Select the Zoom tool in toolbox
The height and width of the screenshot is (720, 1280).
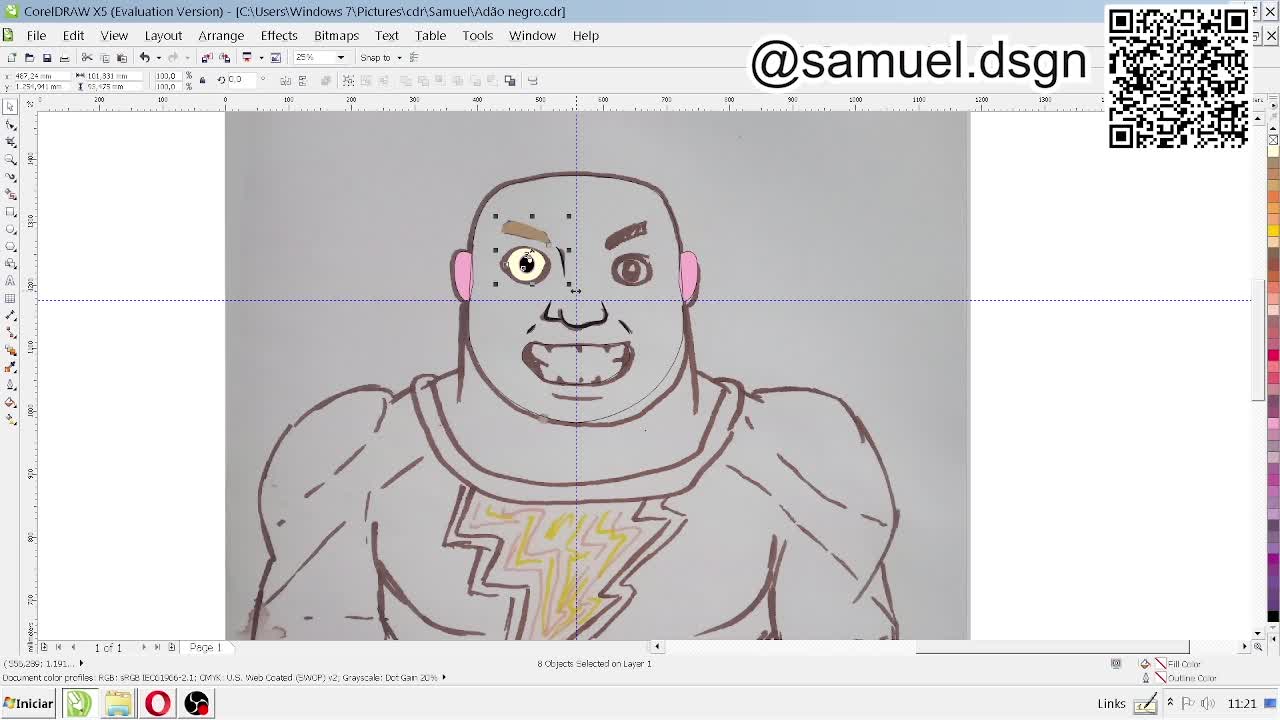click(x=11, y=159)
